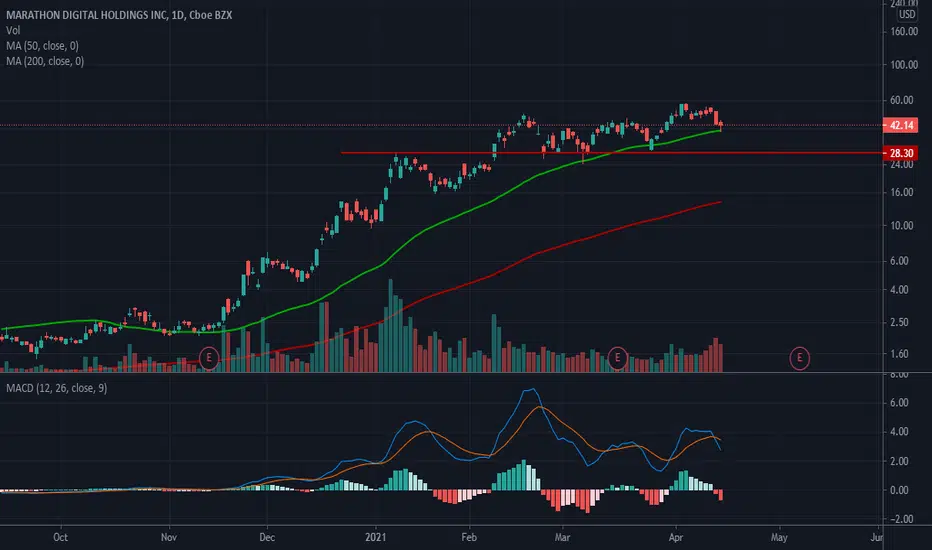Viewport: 932px width, 550px height.
Task: Click the May label on time axis
Action: point(779,538)
